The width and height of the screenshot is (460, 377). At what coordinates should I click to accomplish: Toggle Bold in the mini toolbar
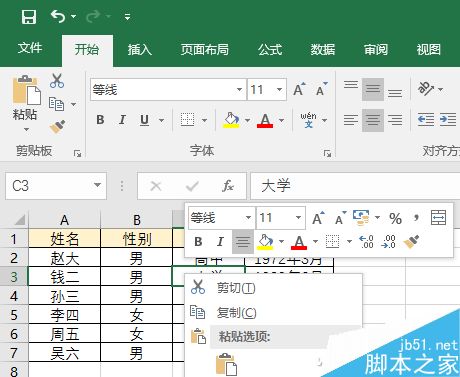point(198,241)
